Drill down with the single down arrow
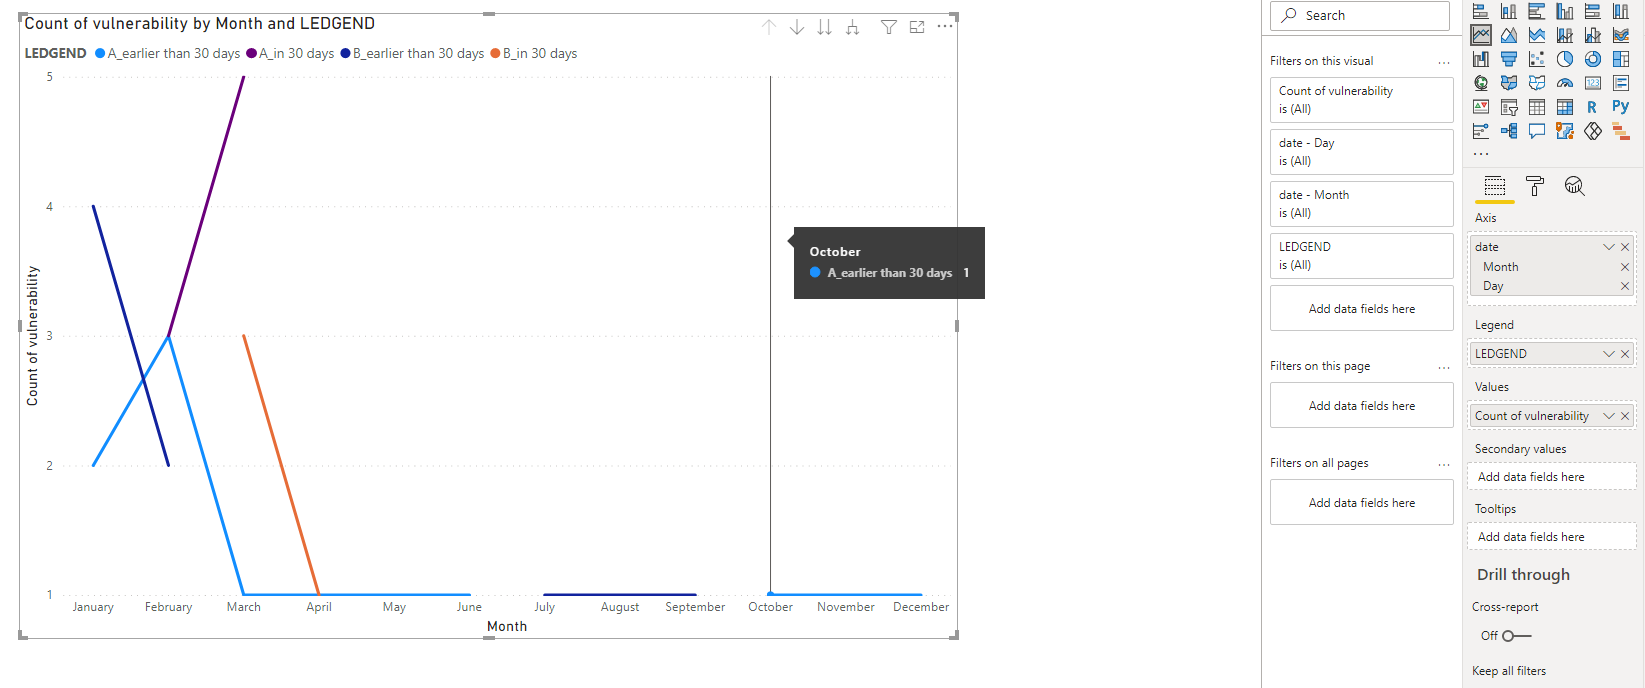1645x688 pixels. click(x=797, y=27)
